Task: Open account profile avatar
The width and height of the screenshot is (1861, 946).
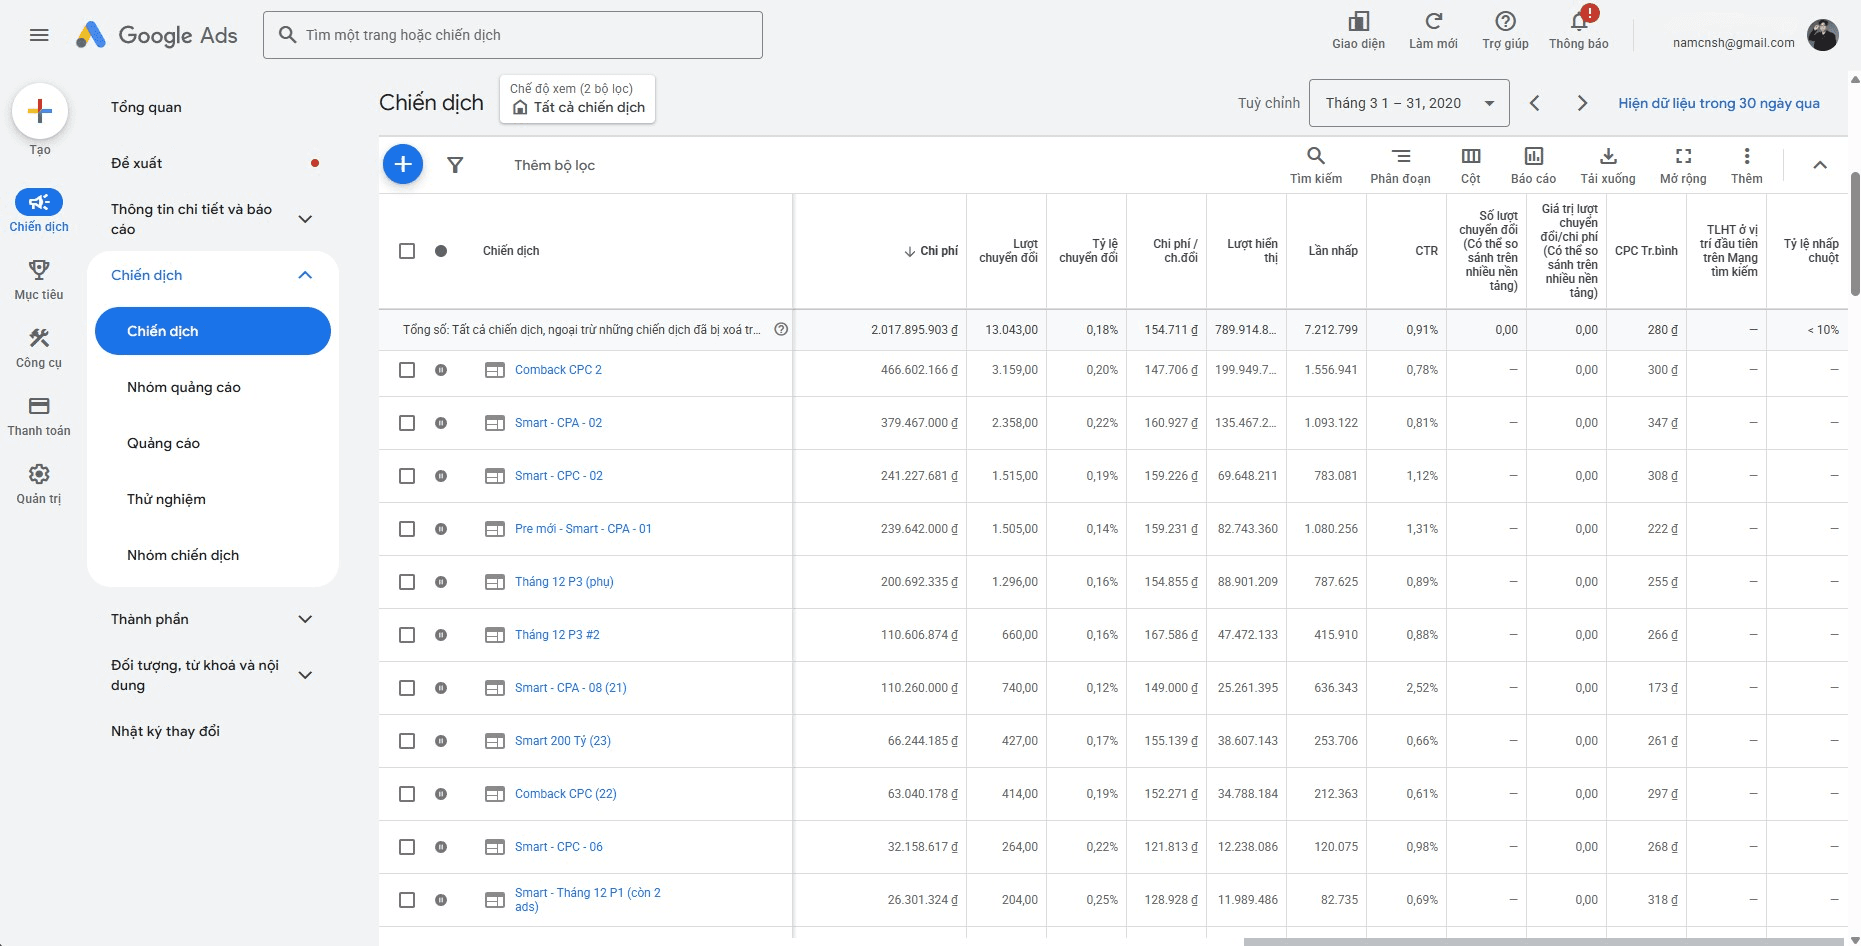Action: click(1822, 35)
